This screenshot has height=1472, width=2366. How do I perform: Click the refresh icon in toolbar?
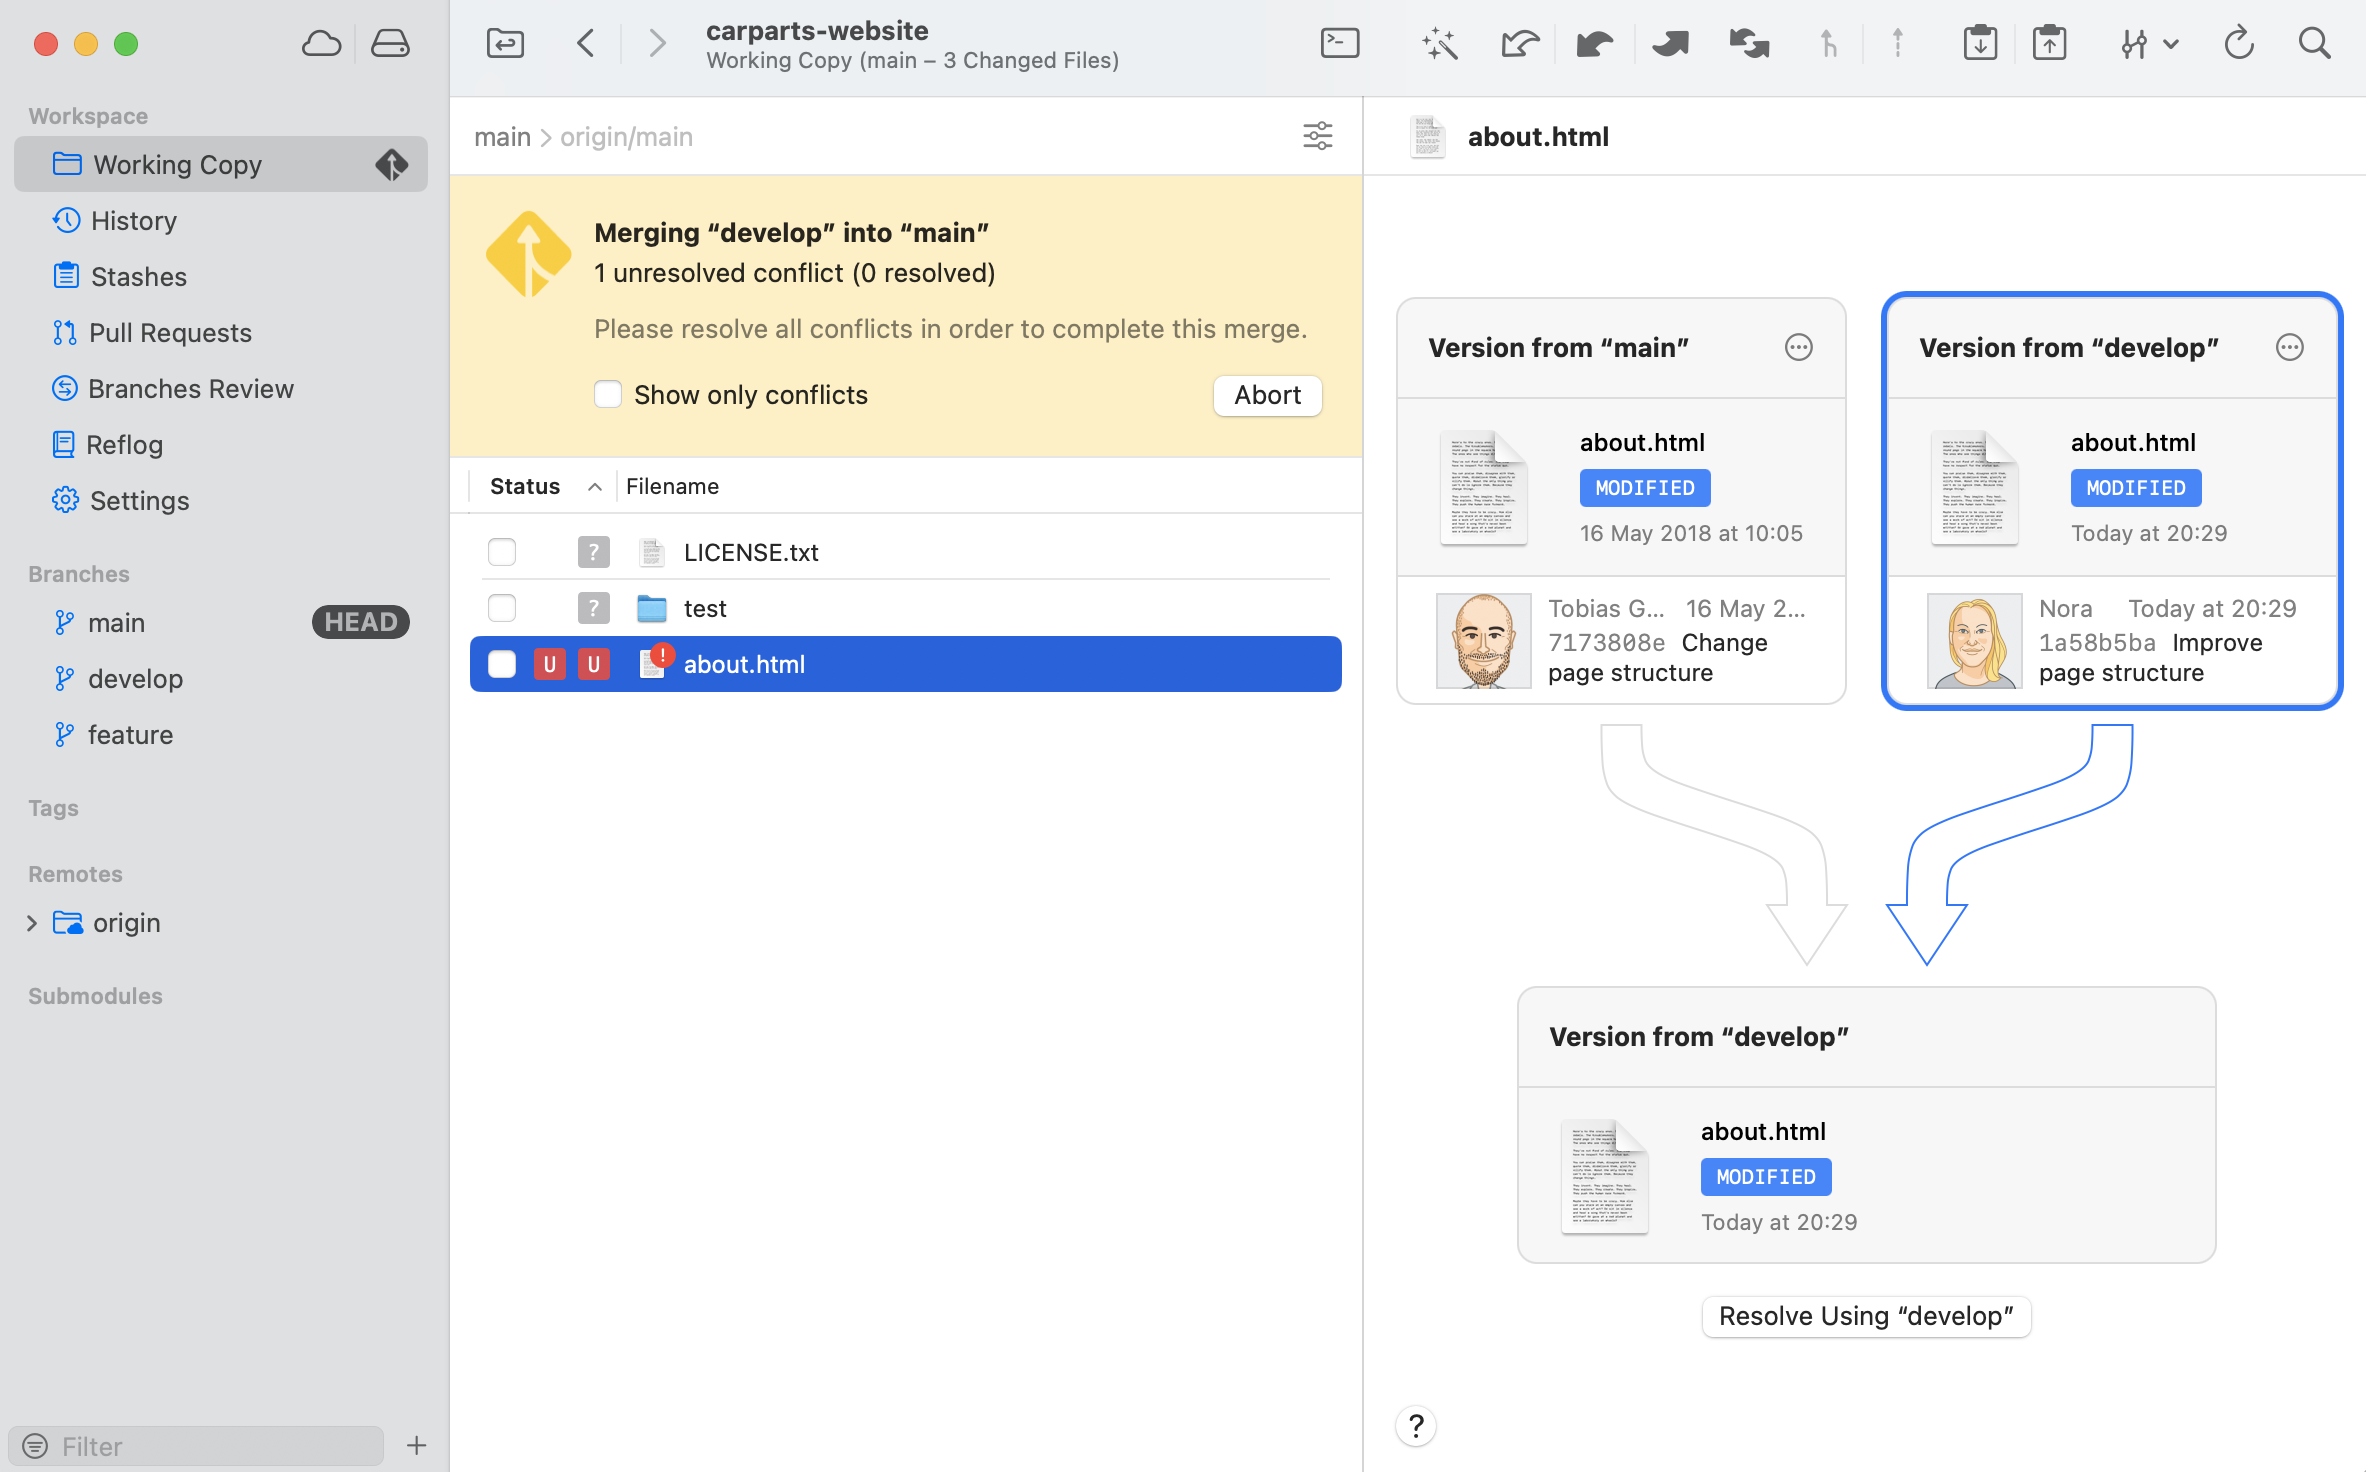[x=2238, y=44]
